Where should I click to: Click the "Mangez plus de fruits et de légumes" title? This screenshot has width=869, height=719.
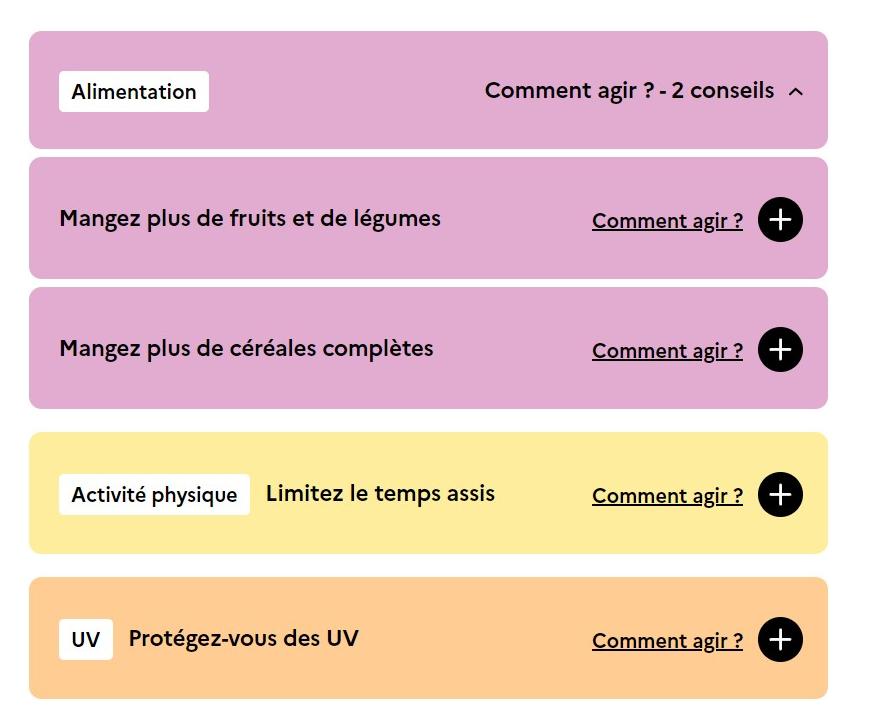coord(250,218)
